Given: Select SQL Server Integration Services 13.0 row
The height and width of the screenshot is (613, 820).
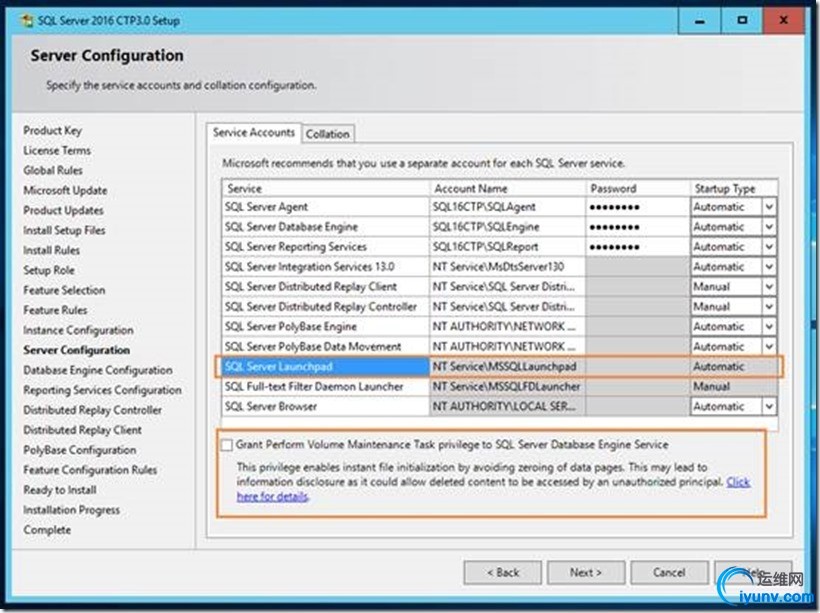Looking at the screenshot, I should coord(325,267).
